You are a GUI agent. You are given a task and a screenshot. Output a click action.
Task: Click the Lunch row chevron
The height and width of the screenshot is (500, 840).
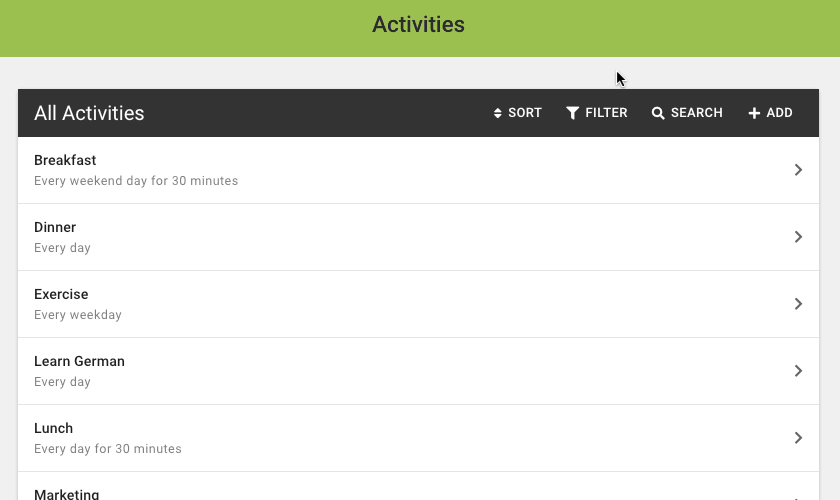pyautogui.click(x=798, y=438)
